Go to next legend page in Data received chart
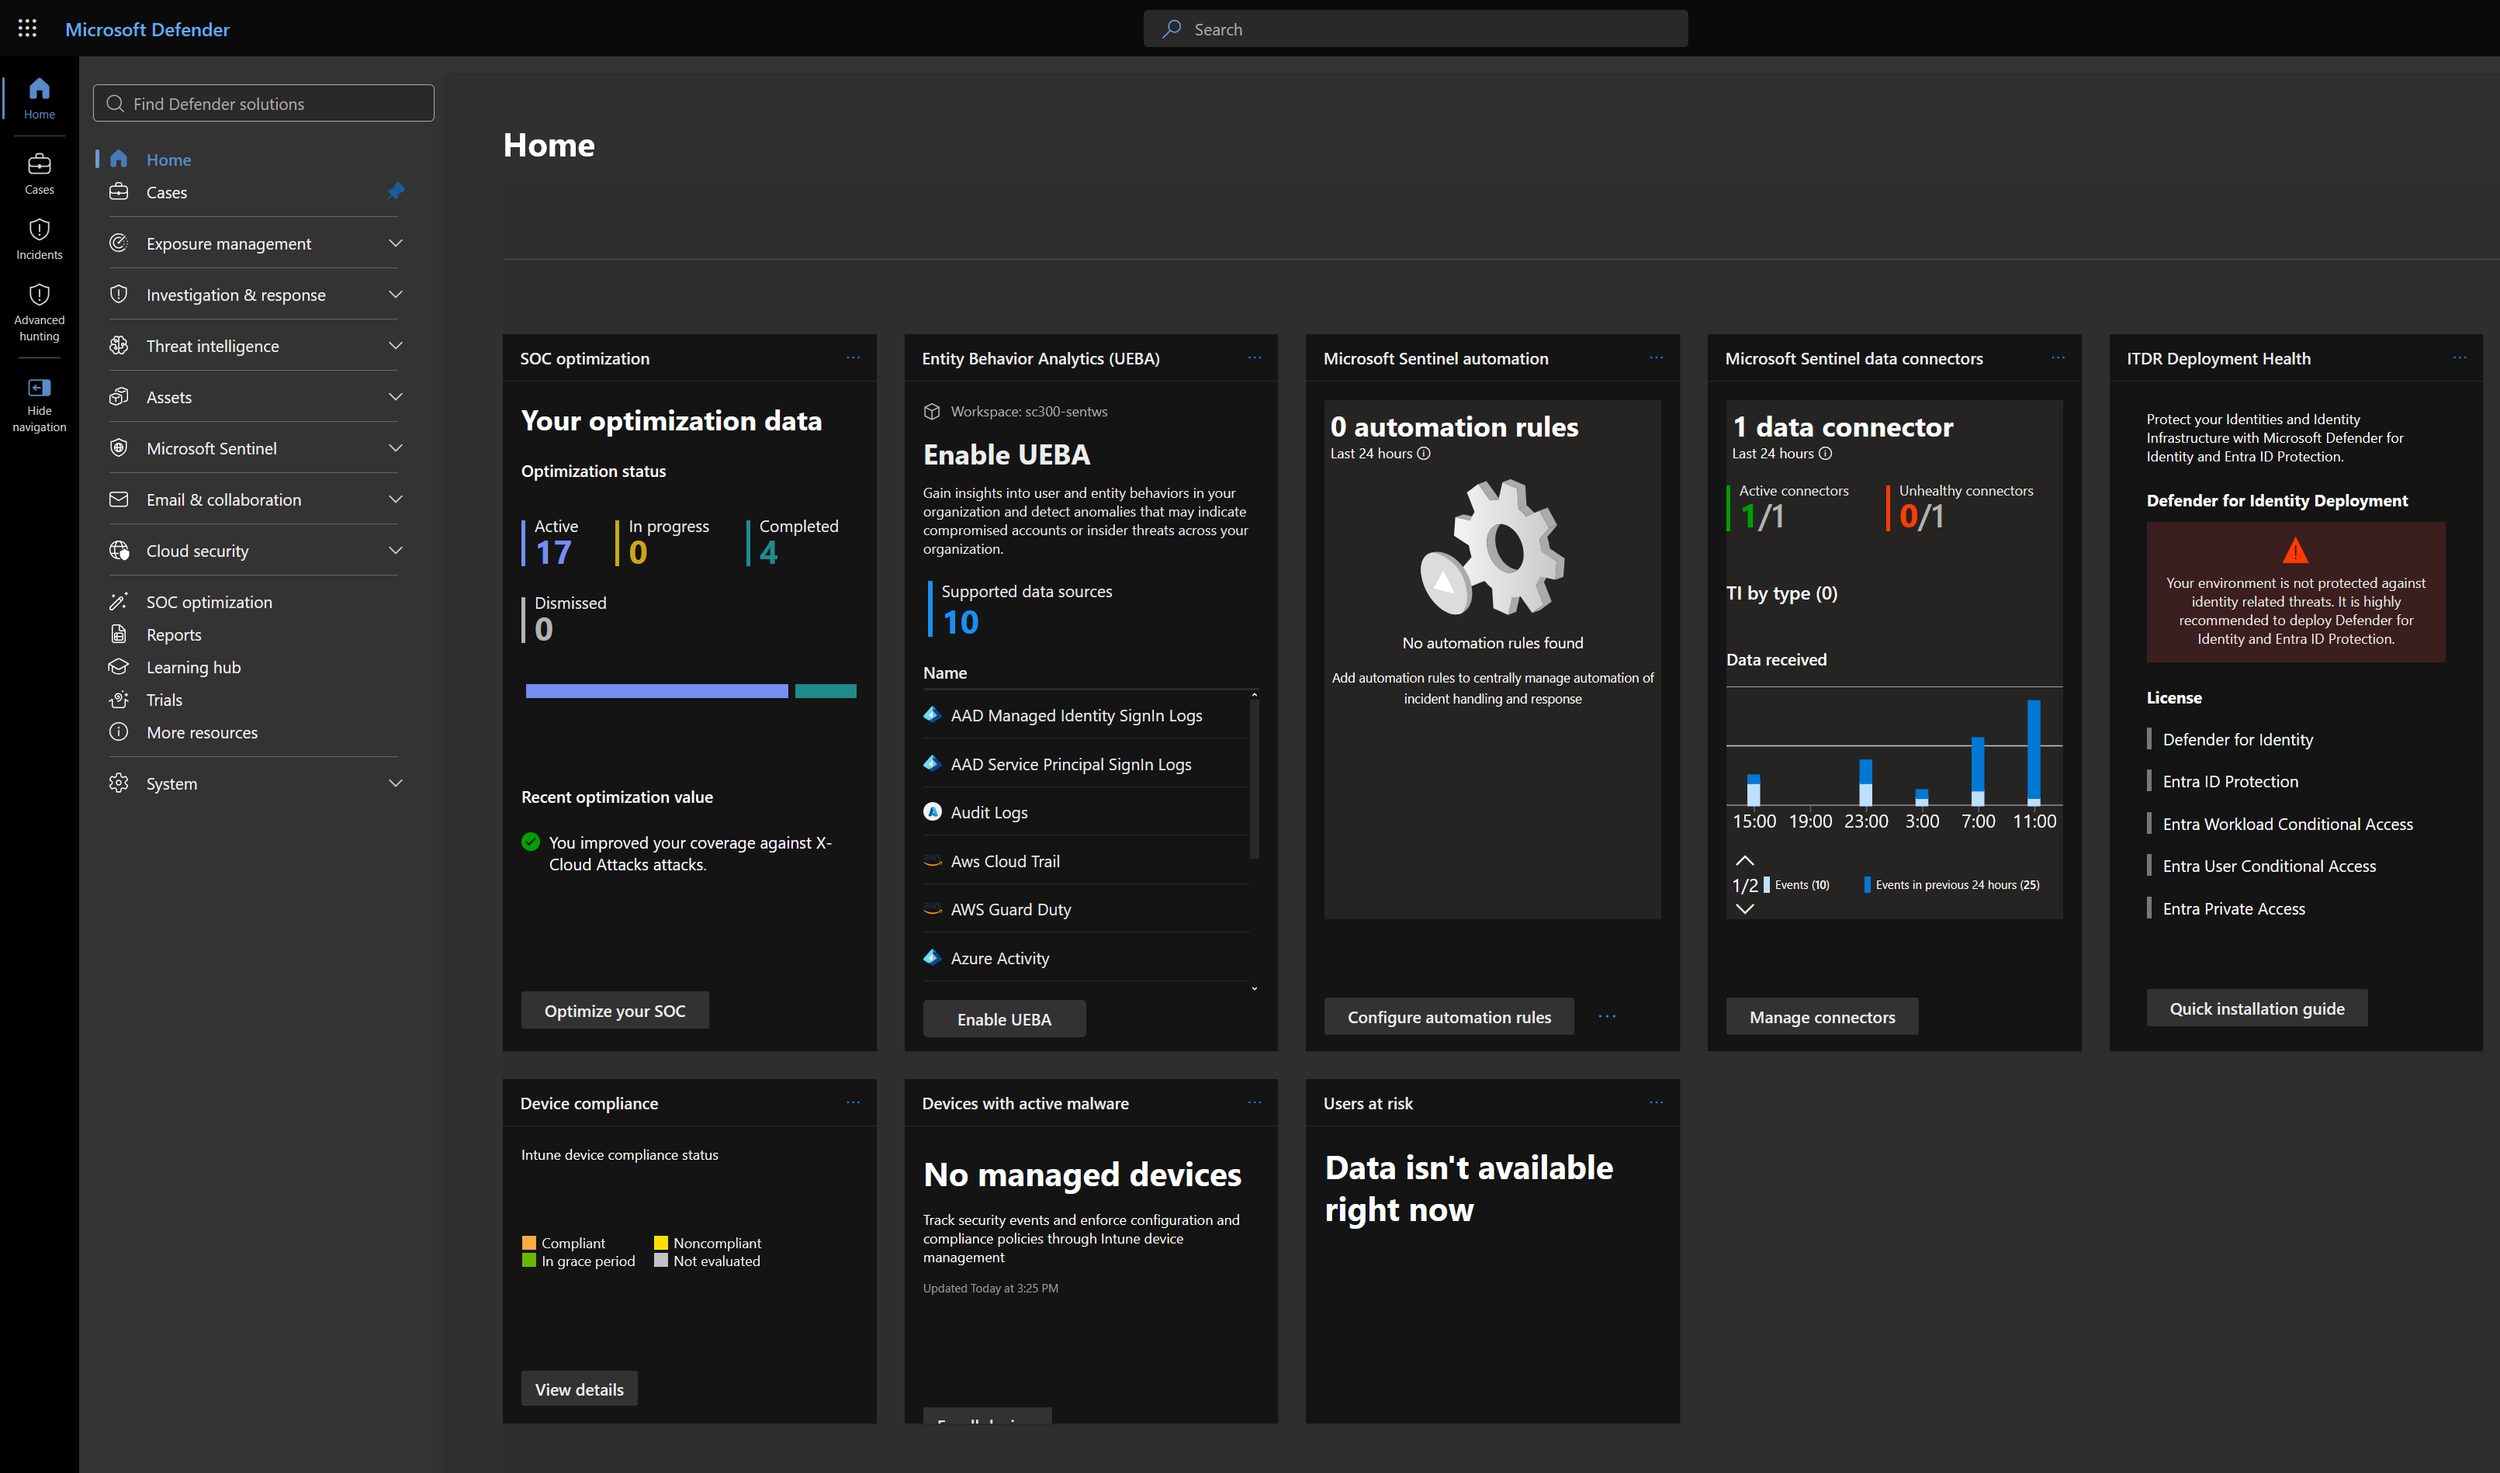 point(1745,909)
